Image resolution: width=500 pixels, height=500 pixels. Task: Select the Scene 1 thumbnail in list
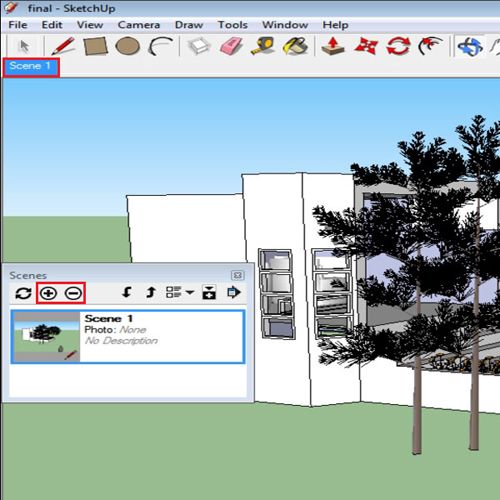(x=47, y=337)
